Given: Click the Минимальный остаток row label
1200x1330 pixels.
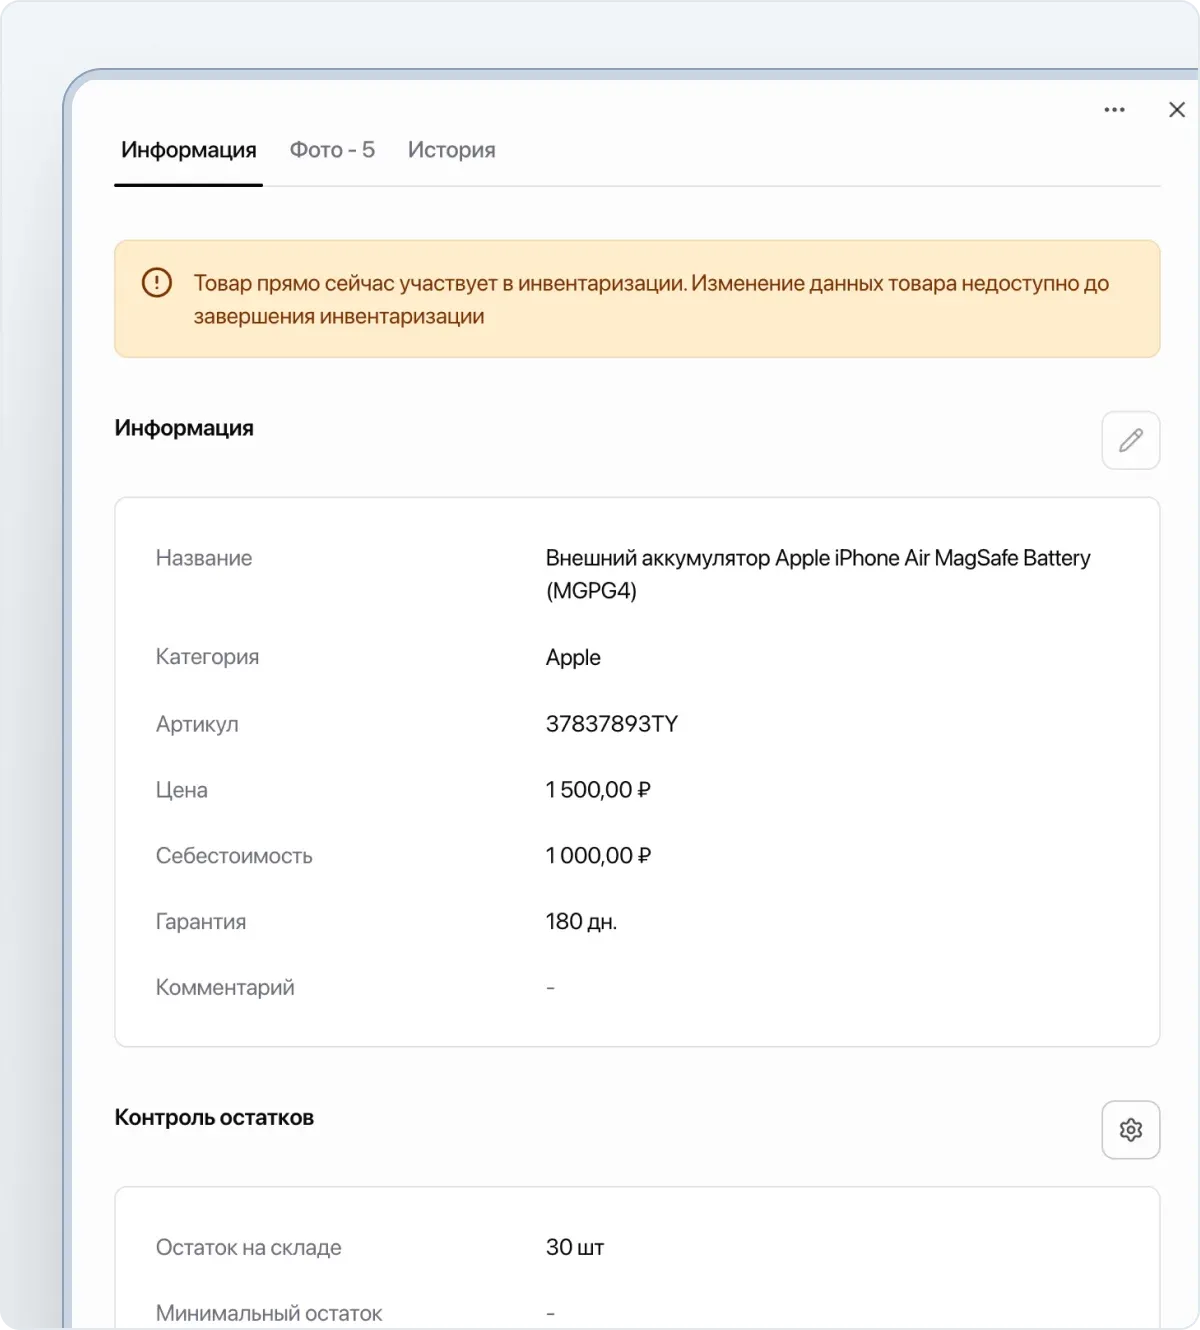Looking at the screenshot, I should (269, 1314).
